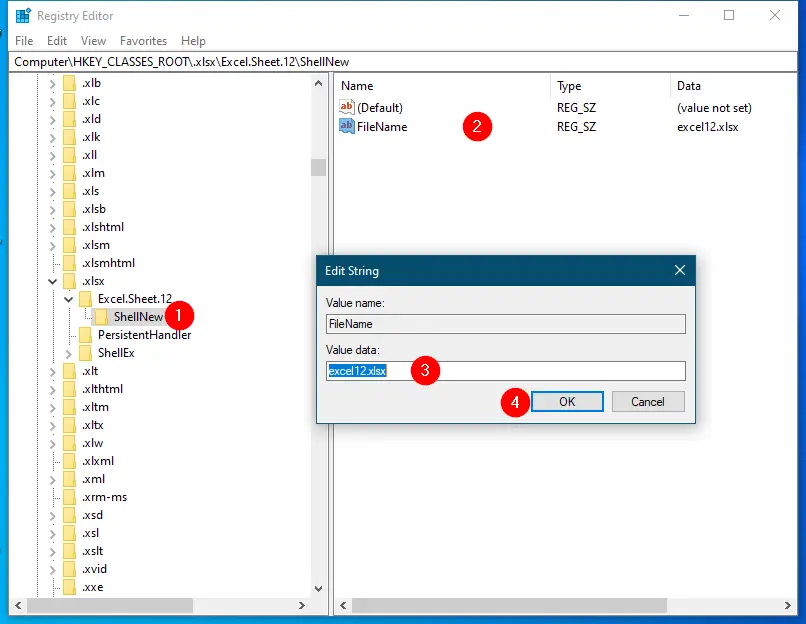
Task: Open the Edit menu
Action: click(x=57, y=41)
